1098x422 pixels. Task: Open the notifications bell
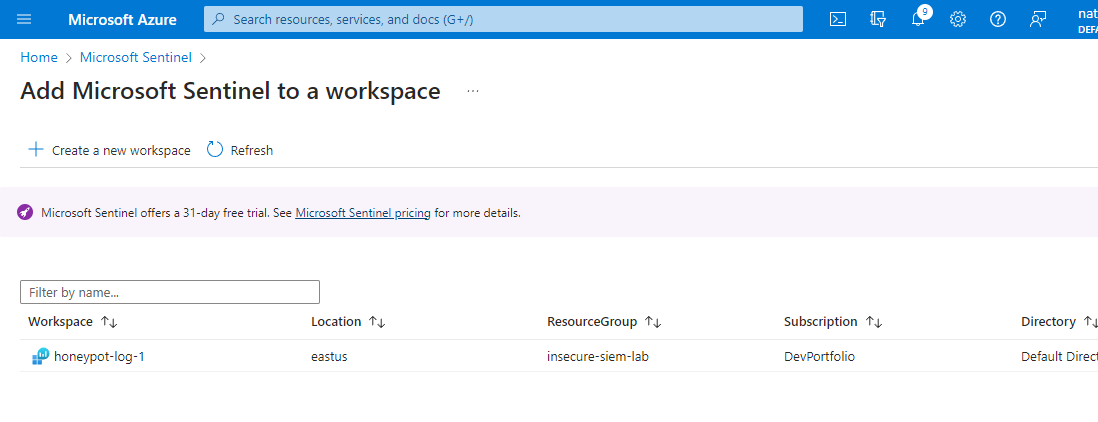(x=918, y=19)
